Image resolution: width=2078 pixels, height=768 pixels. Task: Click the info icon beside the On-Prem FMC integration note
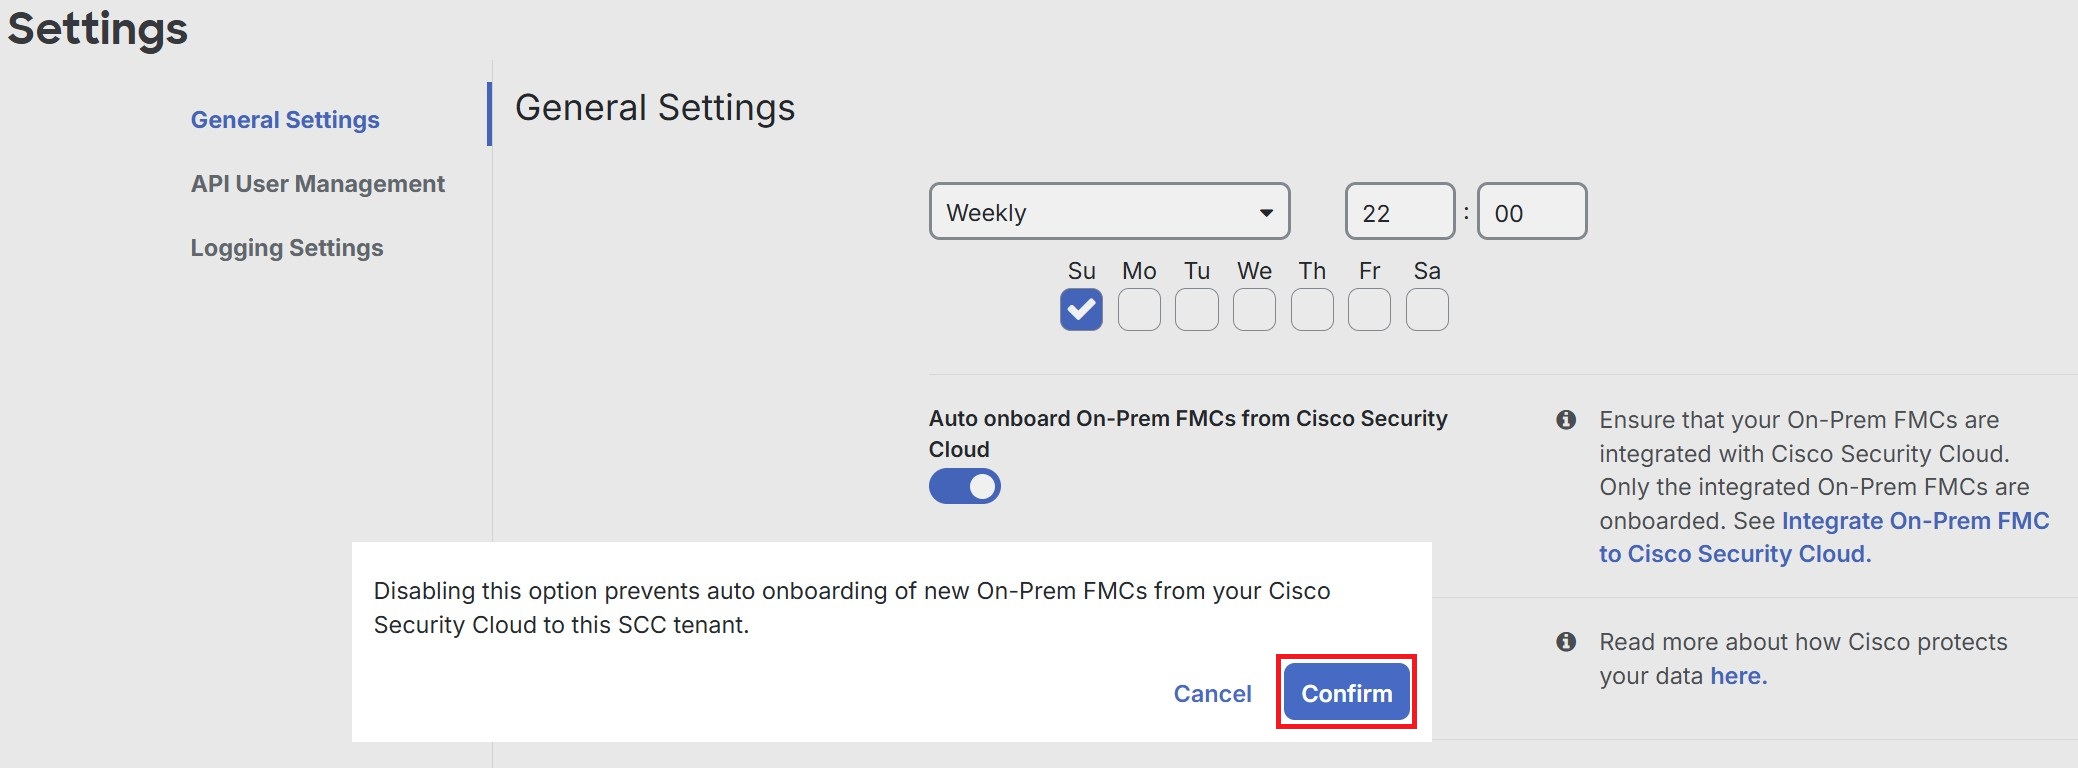[x=1567, y=421]
